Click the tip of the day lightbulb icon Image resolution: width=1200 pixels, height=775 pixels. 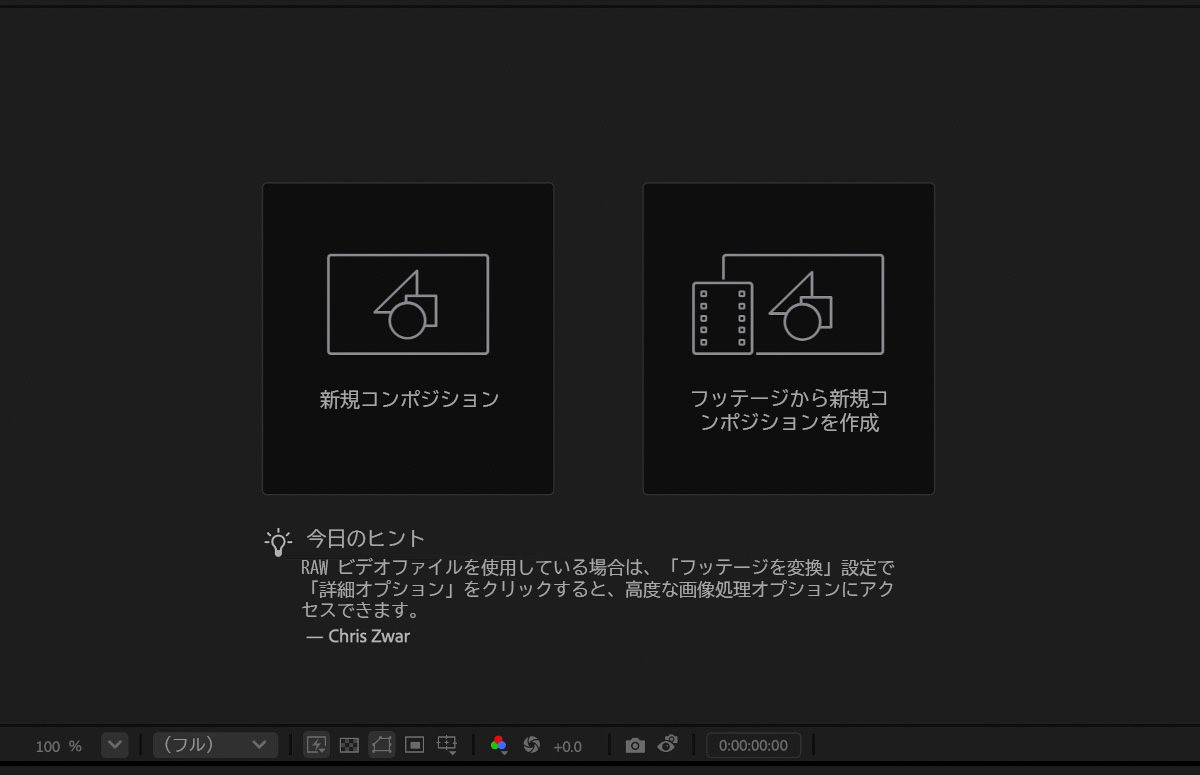pyautogui.click(x=277, y=539)
